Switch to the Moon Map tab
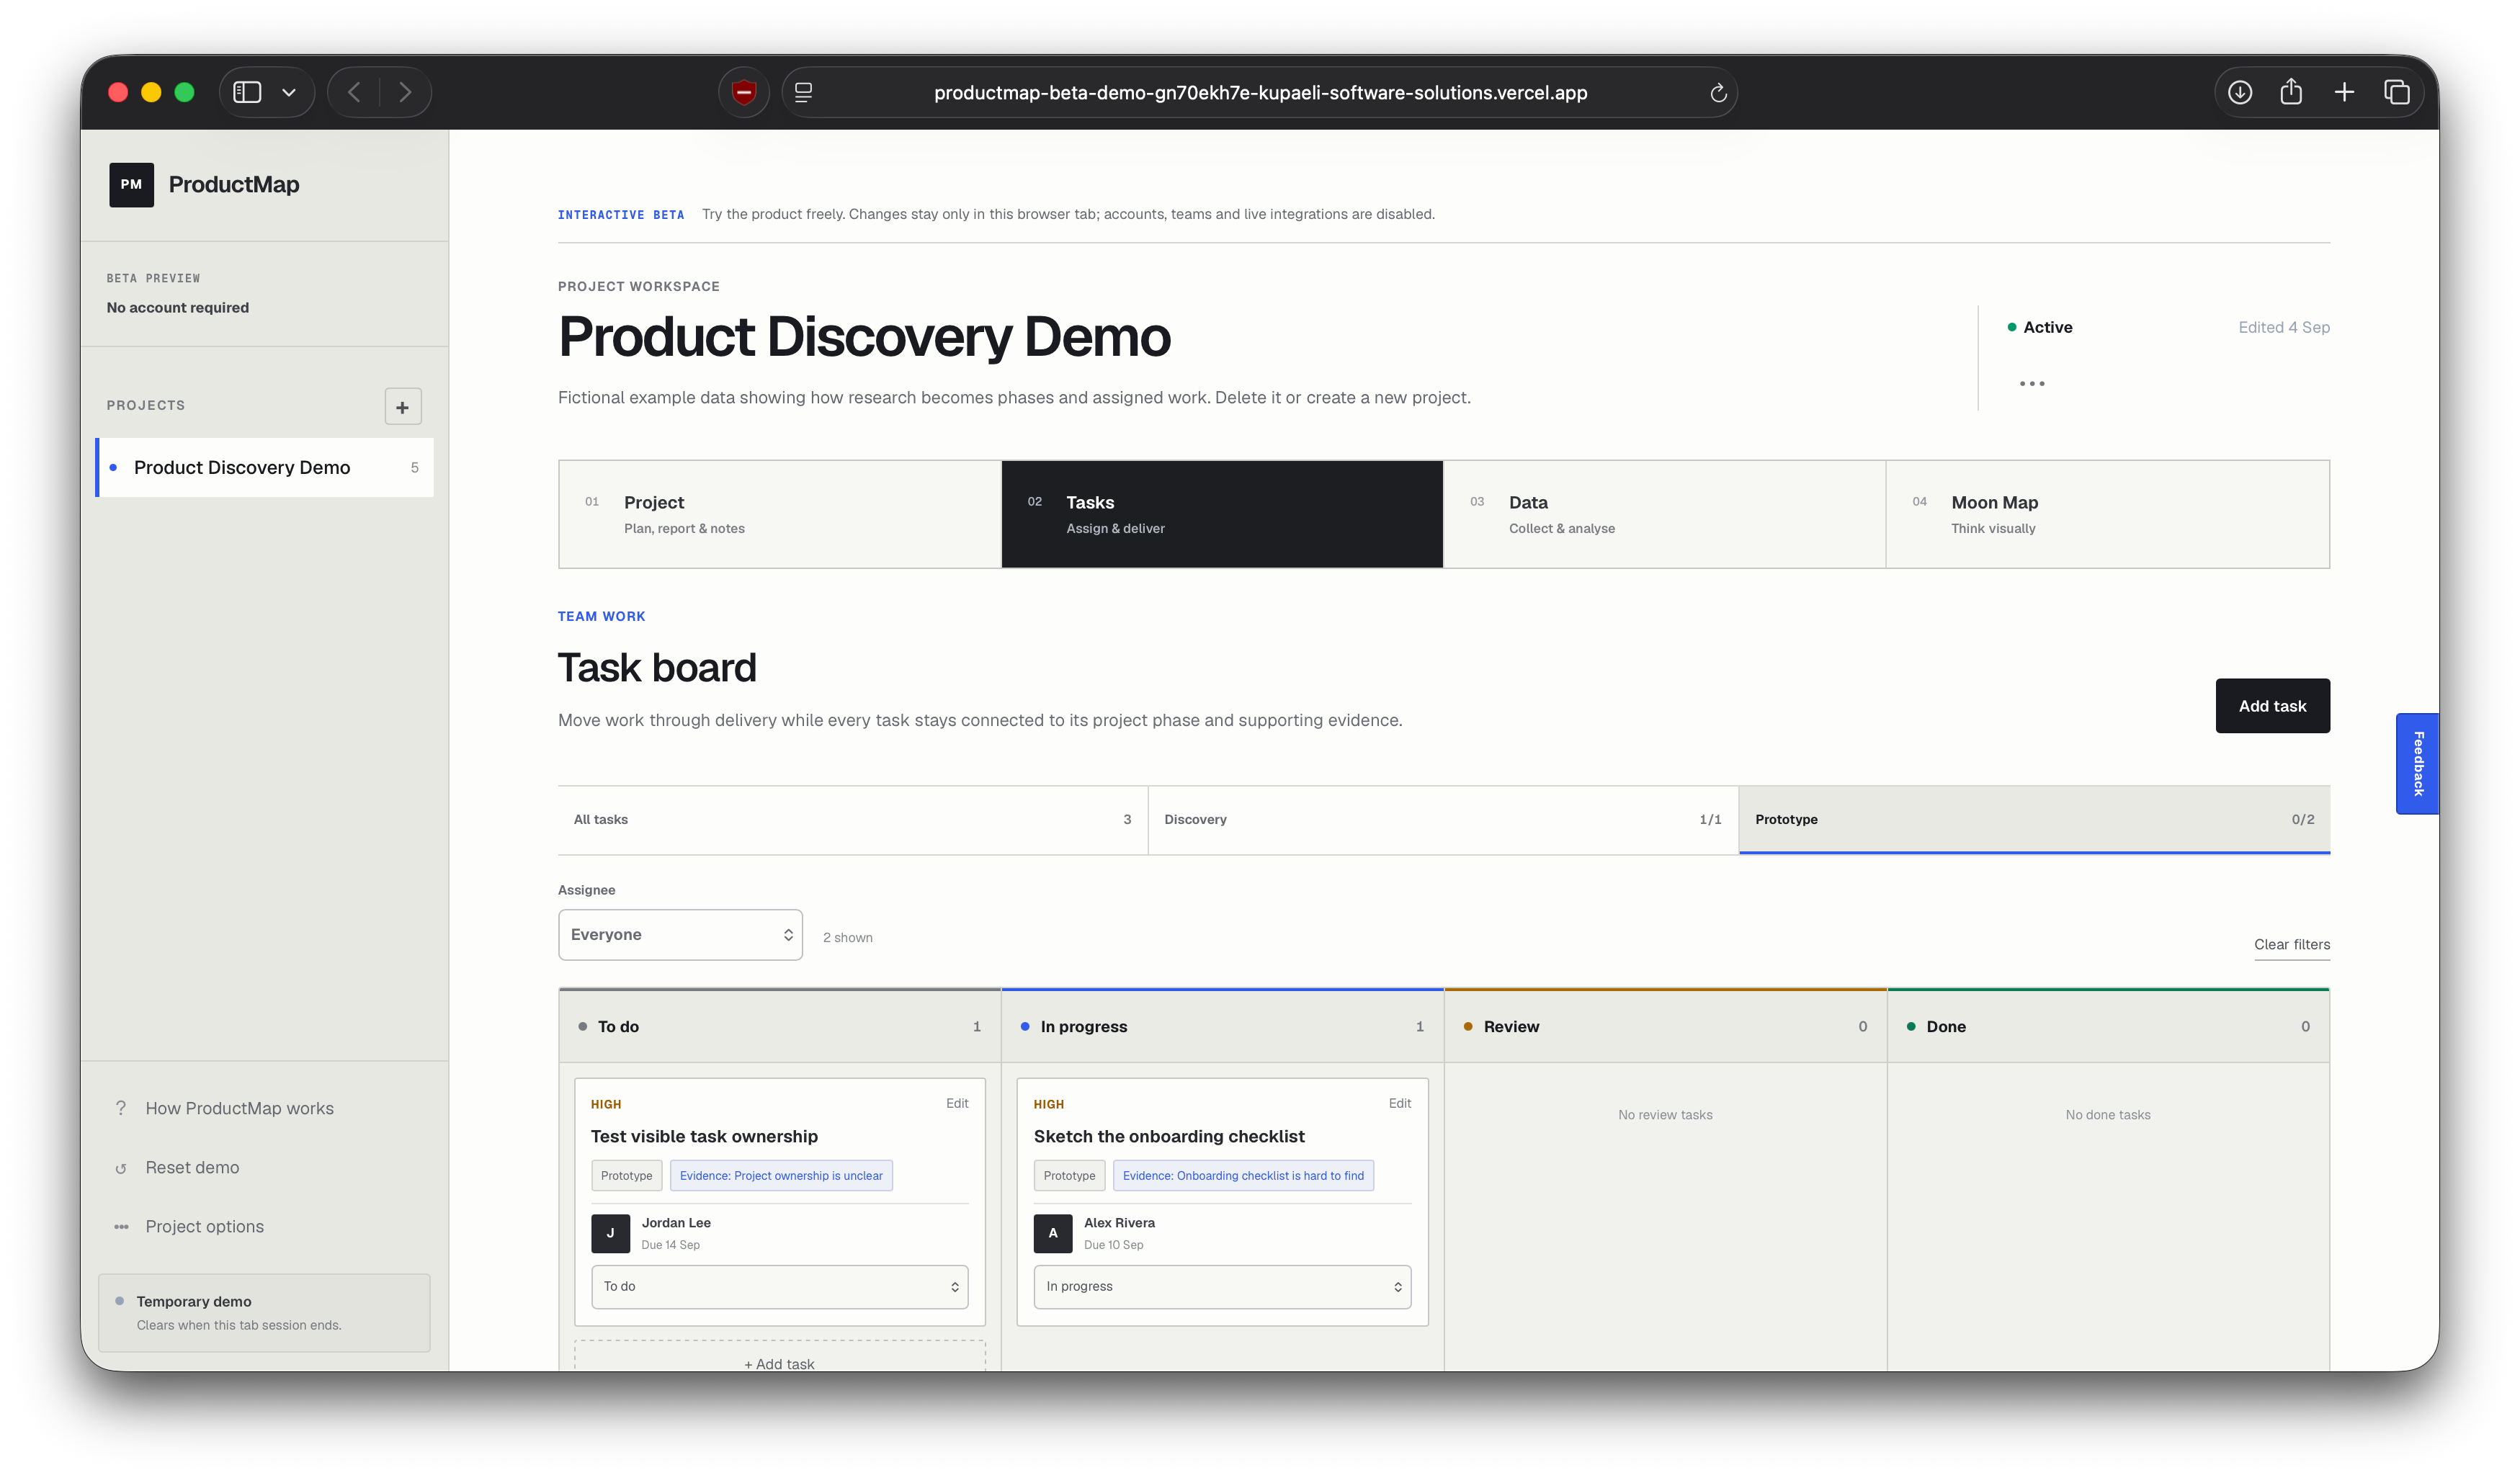2520x1478 pixels. pyautogui.click(x=2108, y=514)
